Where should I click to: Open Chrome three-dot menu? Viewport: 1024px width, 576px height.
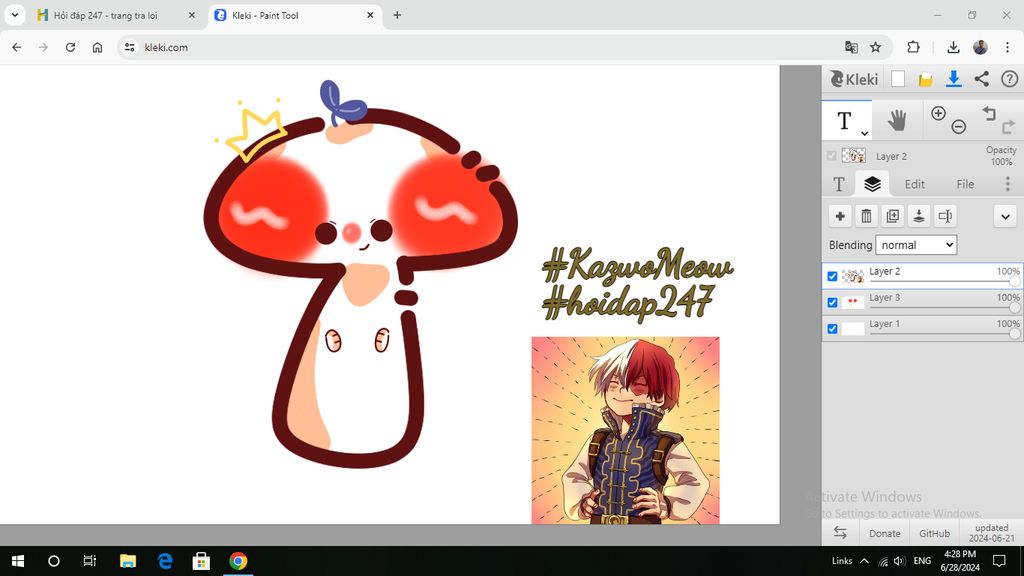click(1008, 47)
